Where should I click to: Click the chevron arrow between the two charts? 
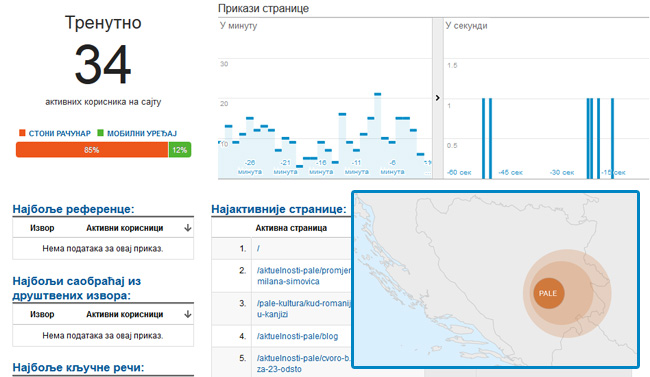tap(437, 98)
